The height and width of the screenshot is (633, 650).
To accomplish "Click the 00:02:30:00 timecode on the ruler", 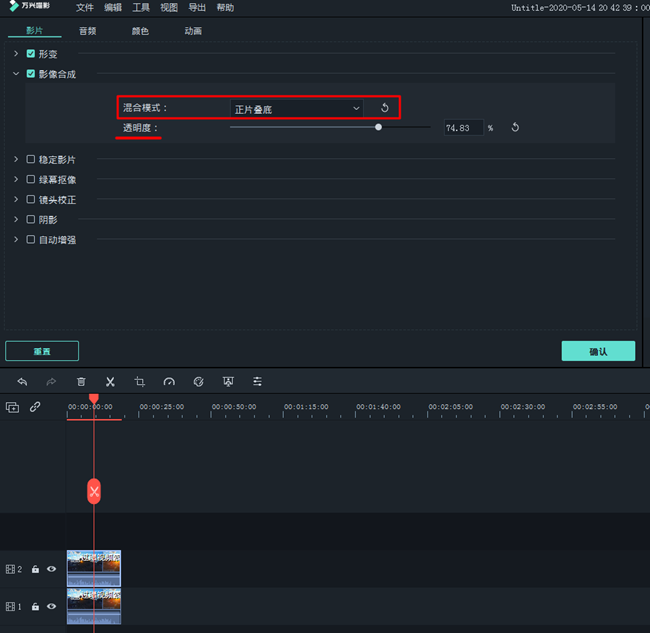I will click(x=523, y=407).
